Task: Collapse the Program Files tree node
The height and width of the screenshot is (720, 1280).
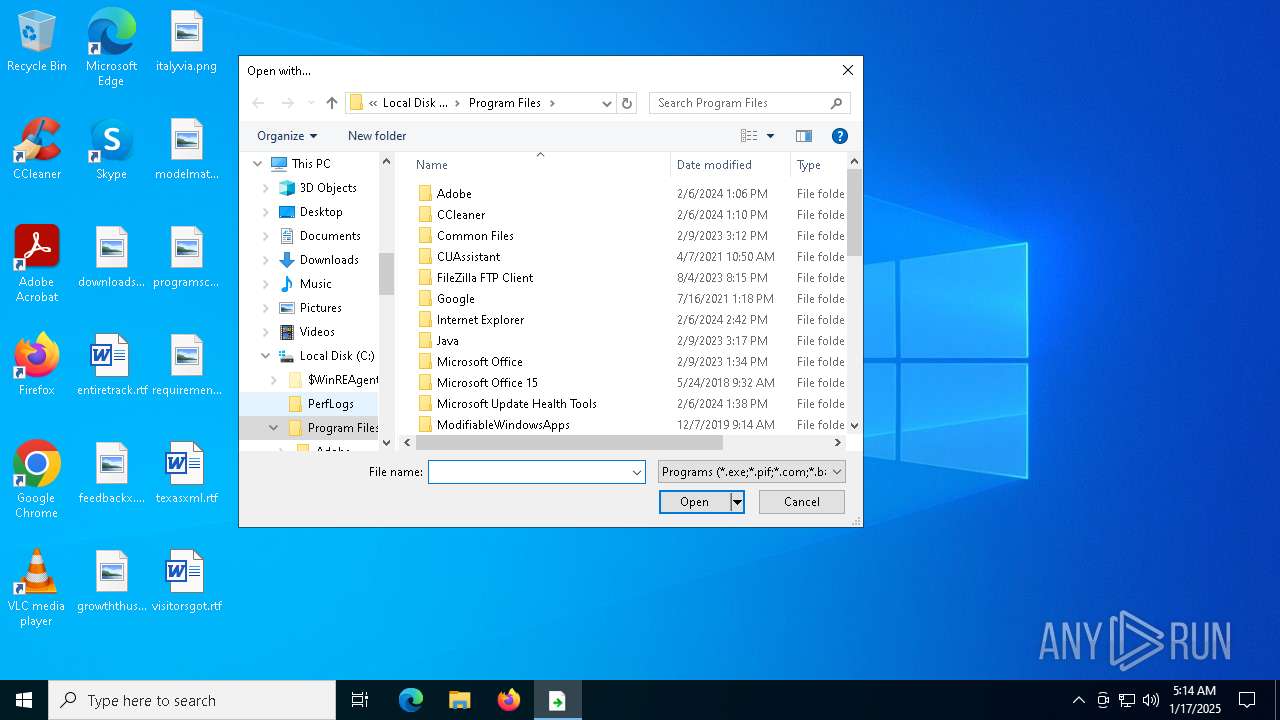Action: [274, 428]
